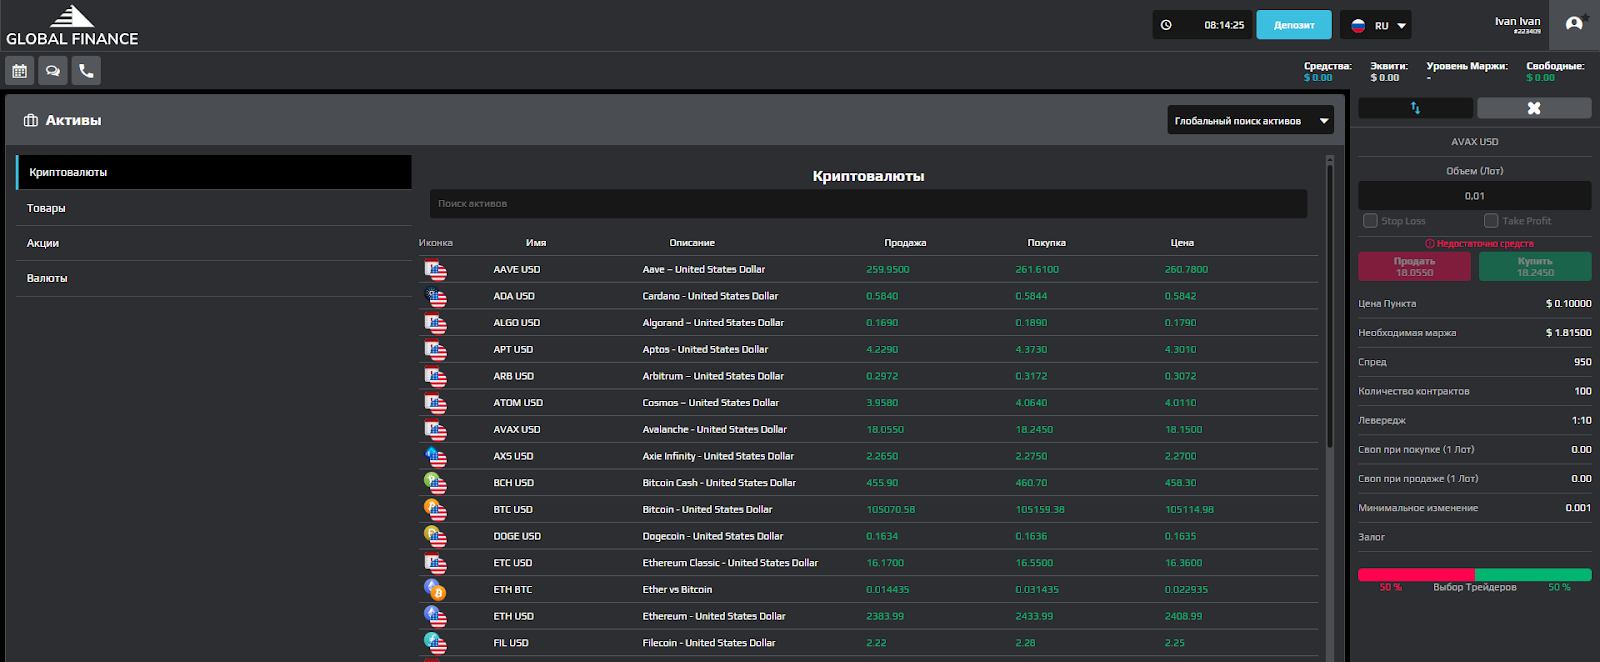Click Bitcoin Cash buy price 460.70
Screen dimensions: 1600x662
[x=1031, y=483]
